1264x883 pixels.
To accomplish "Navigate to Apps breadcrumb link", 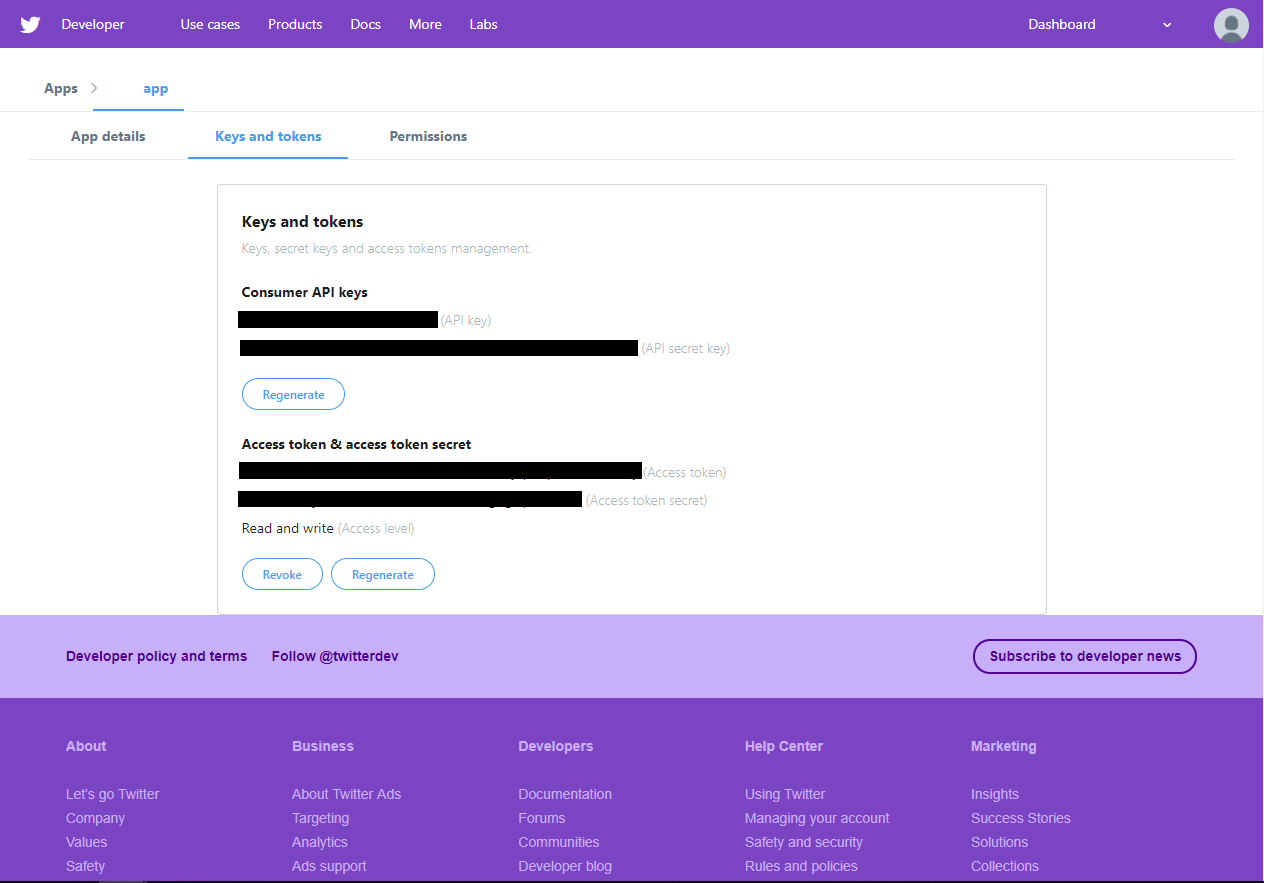I will tap(61, 88).
